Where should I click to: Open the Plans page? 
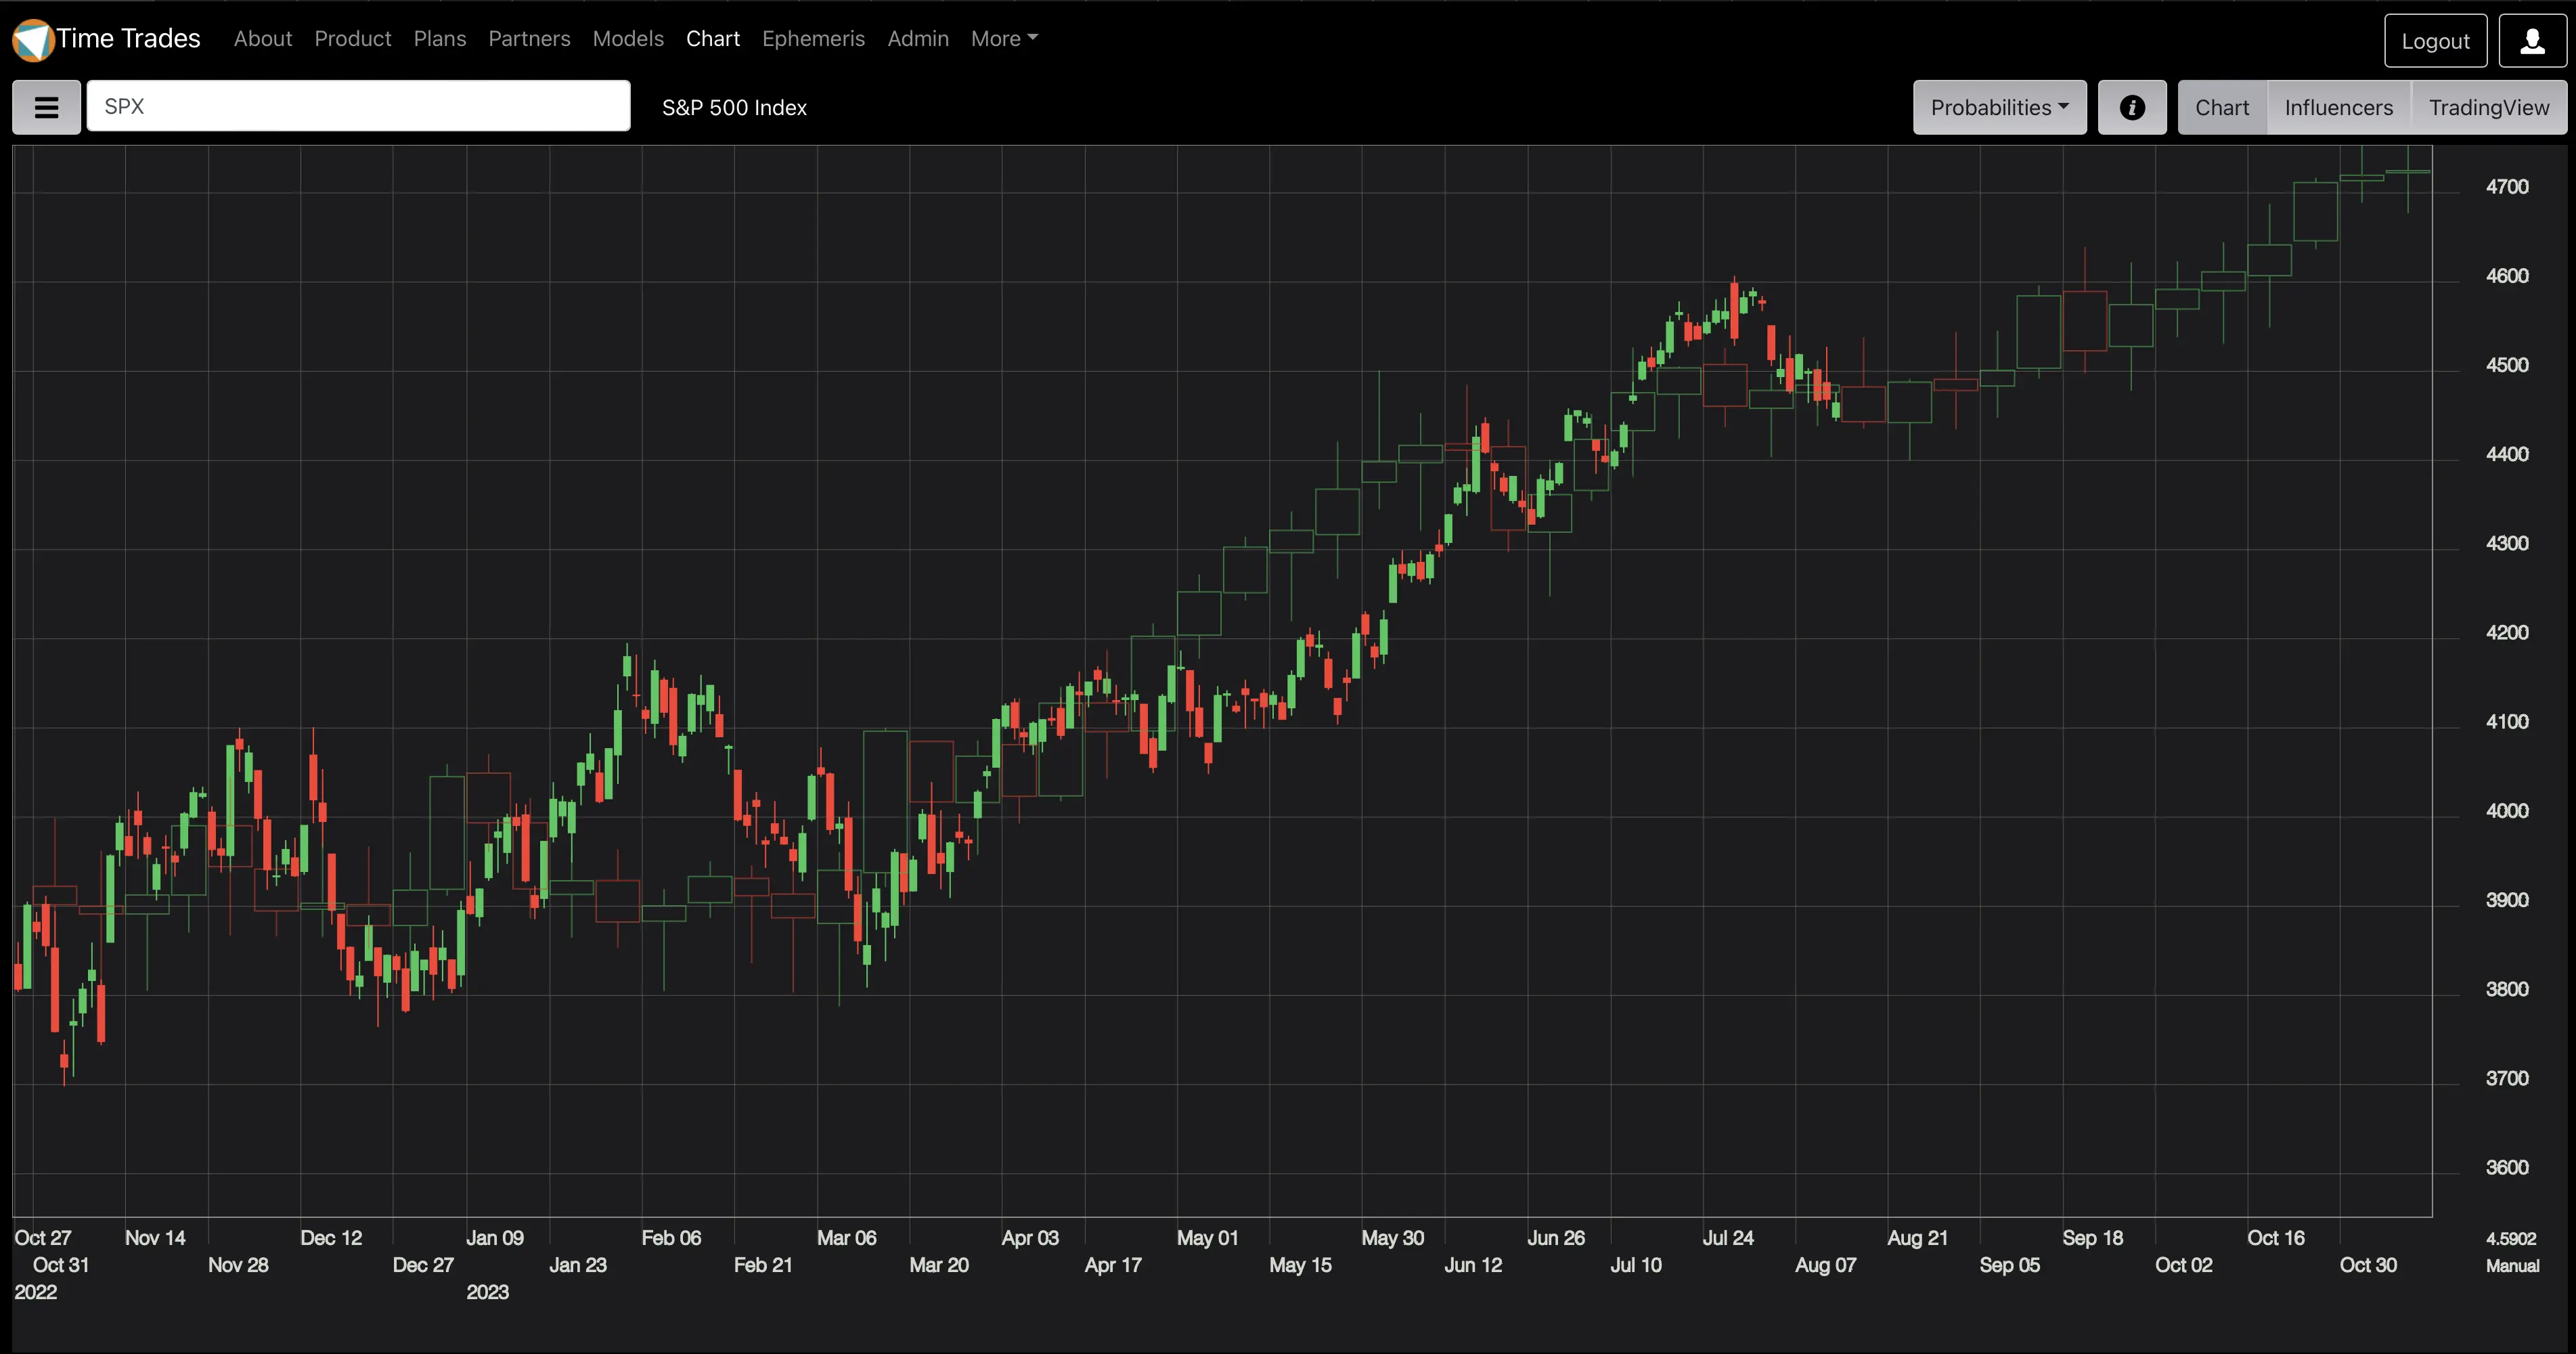pos(440,38)
